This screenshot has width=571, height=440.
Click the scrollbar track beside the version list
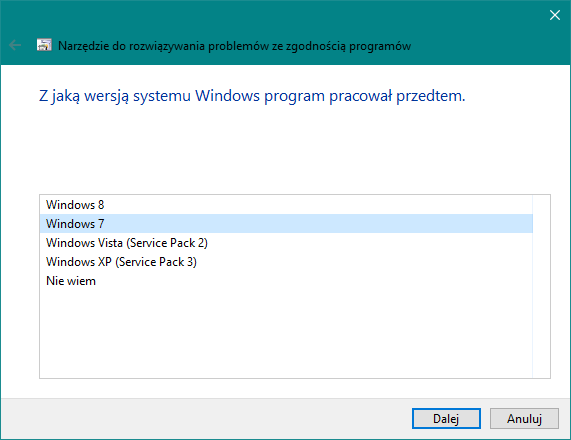(541, 286)
